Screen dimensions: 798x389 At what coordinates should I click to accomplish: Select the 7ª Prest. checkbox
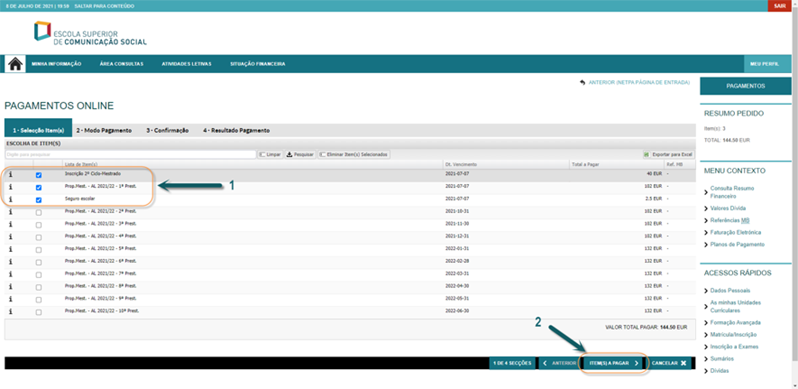pos(39,275)
